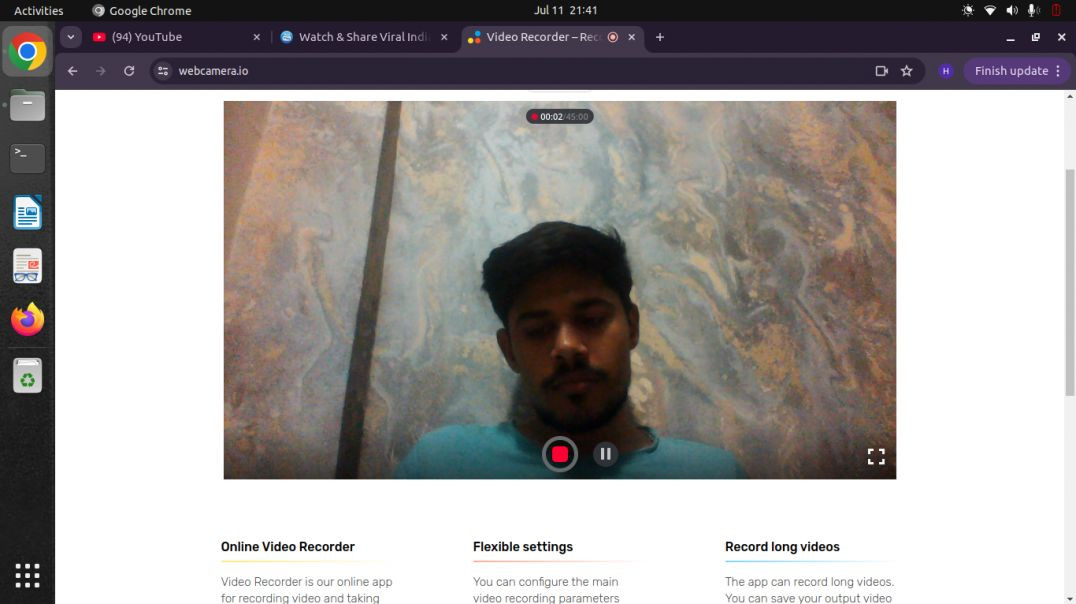Switch to the Watch & Share Viral tab

[x=364, y=37]
